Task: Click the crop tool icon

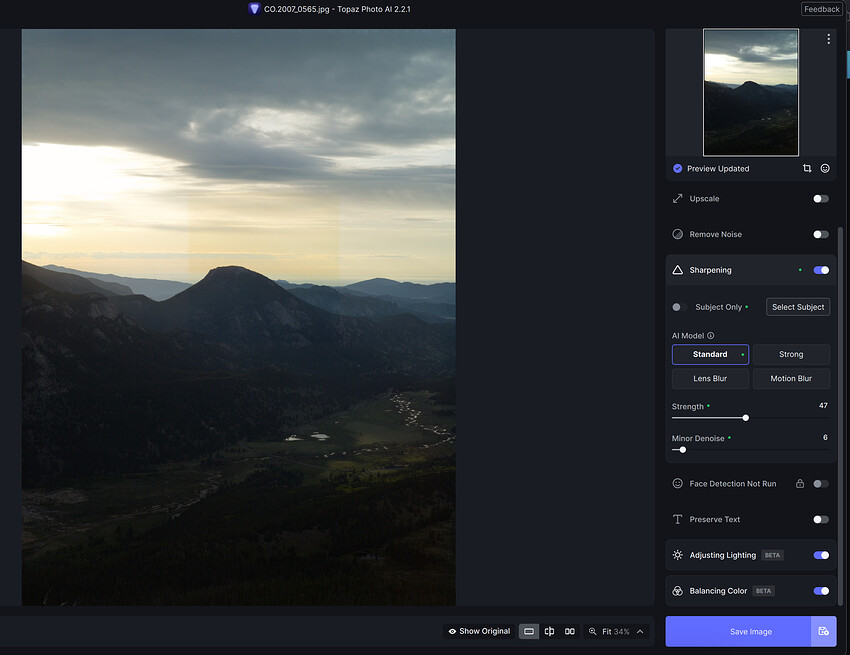Action: (x=807, y=169)
